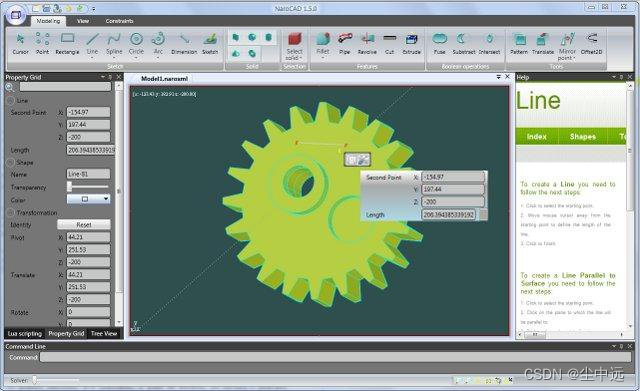Activate the Dimension tool

coord(184,44)
